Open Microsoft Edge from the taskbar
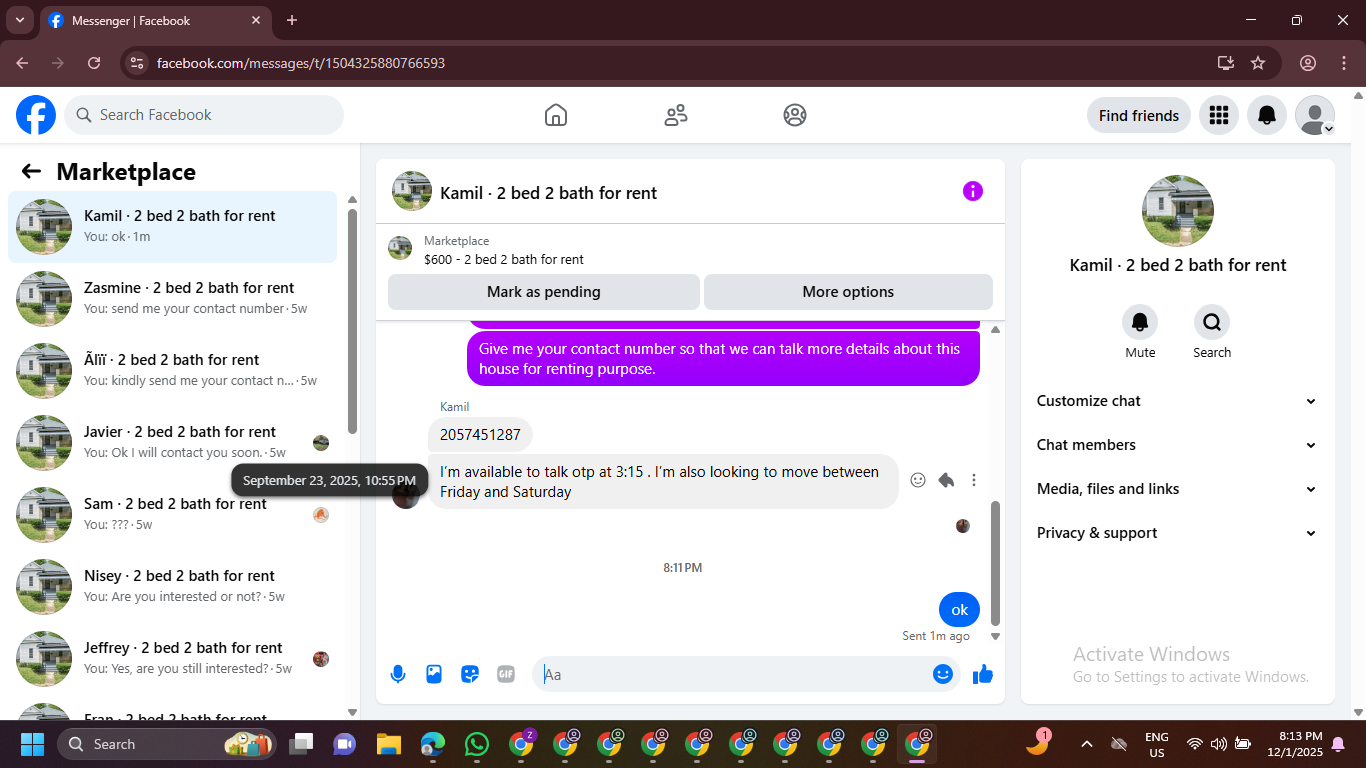 (433, 744)
